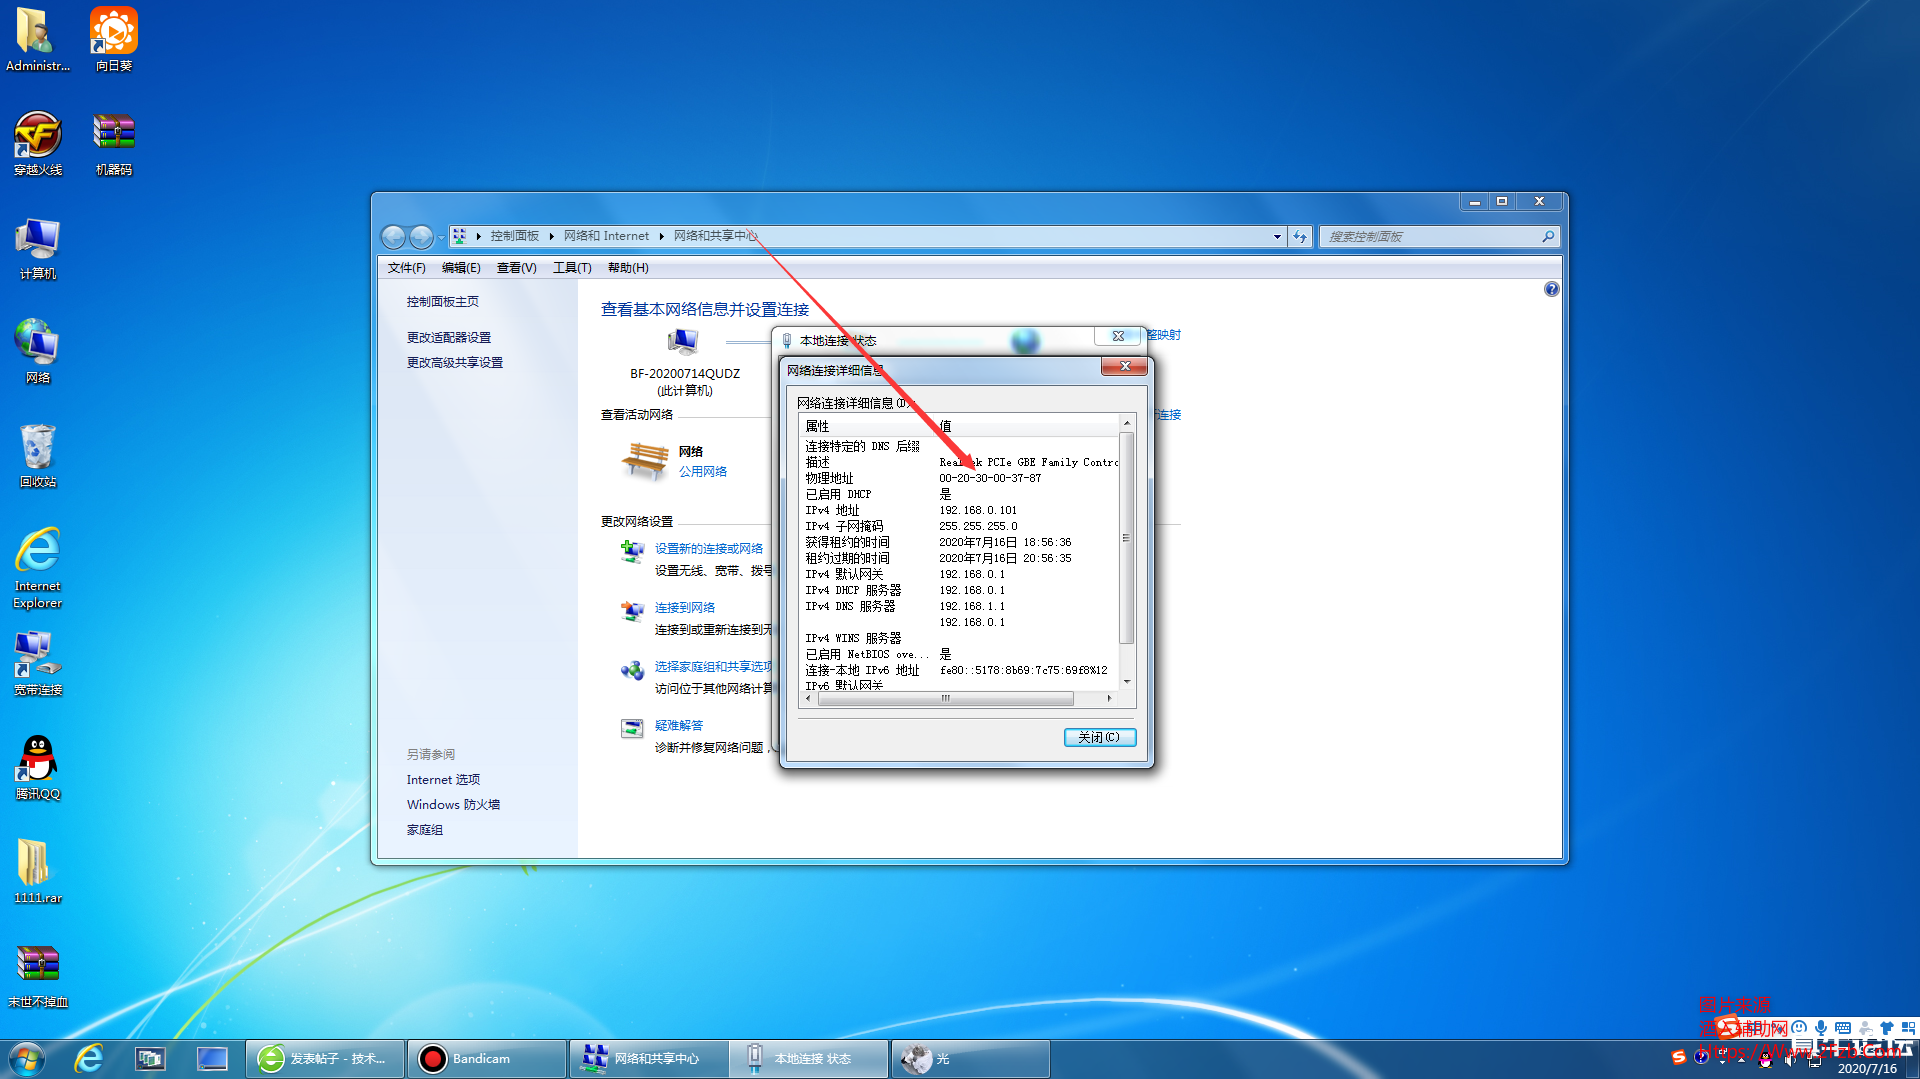Screen dimensions: 1920x1079
Task: Click the details list horizontal scrollbar thumb
Action: tap(945, 699)
